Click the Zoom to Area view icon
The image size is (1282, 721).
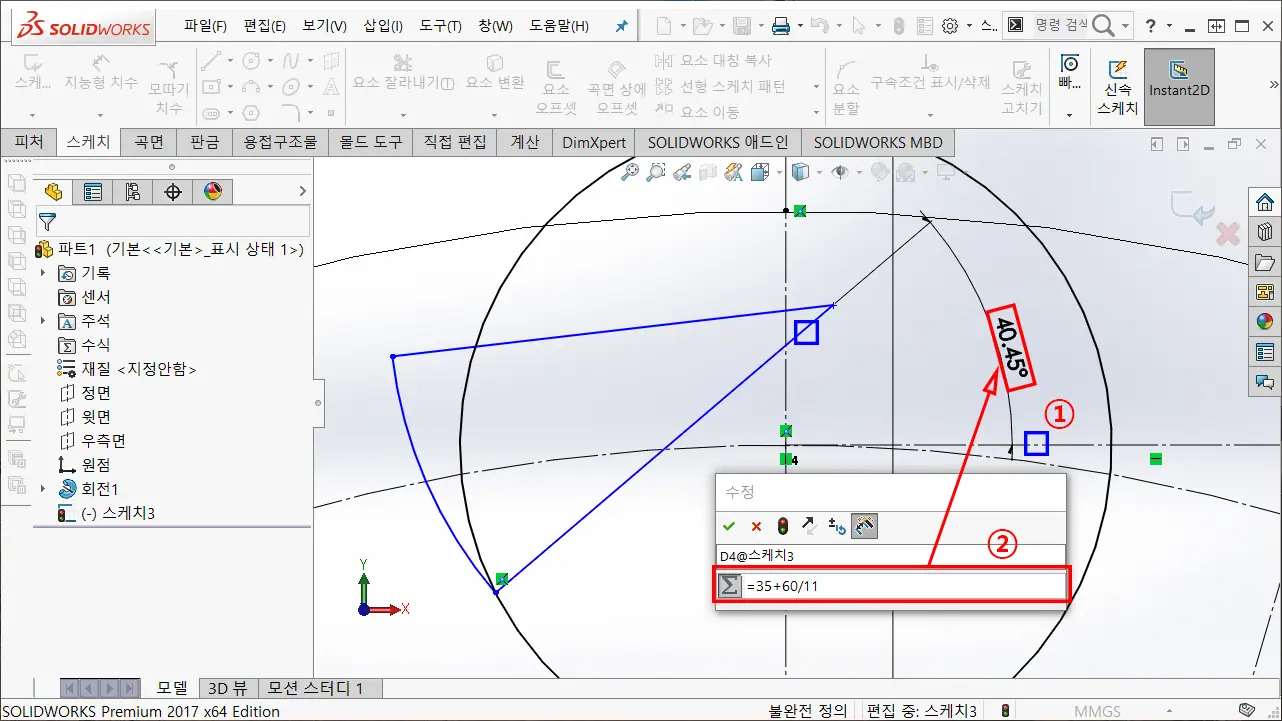point(656,172)
